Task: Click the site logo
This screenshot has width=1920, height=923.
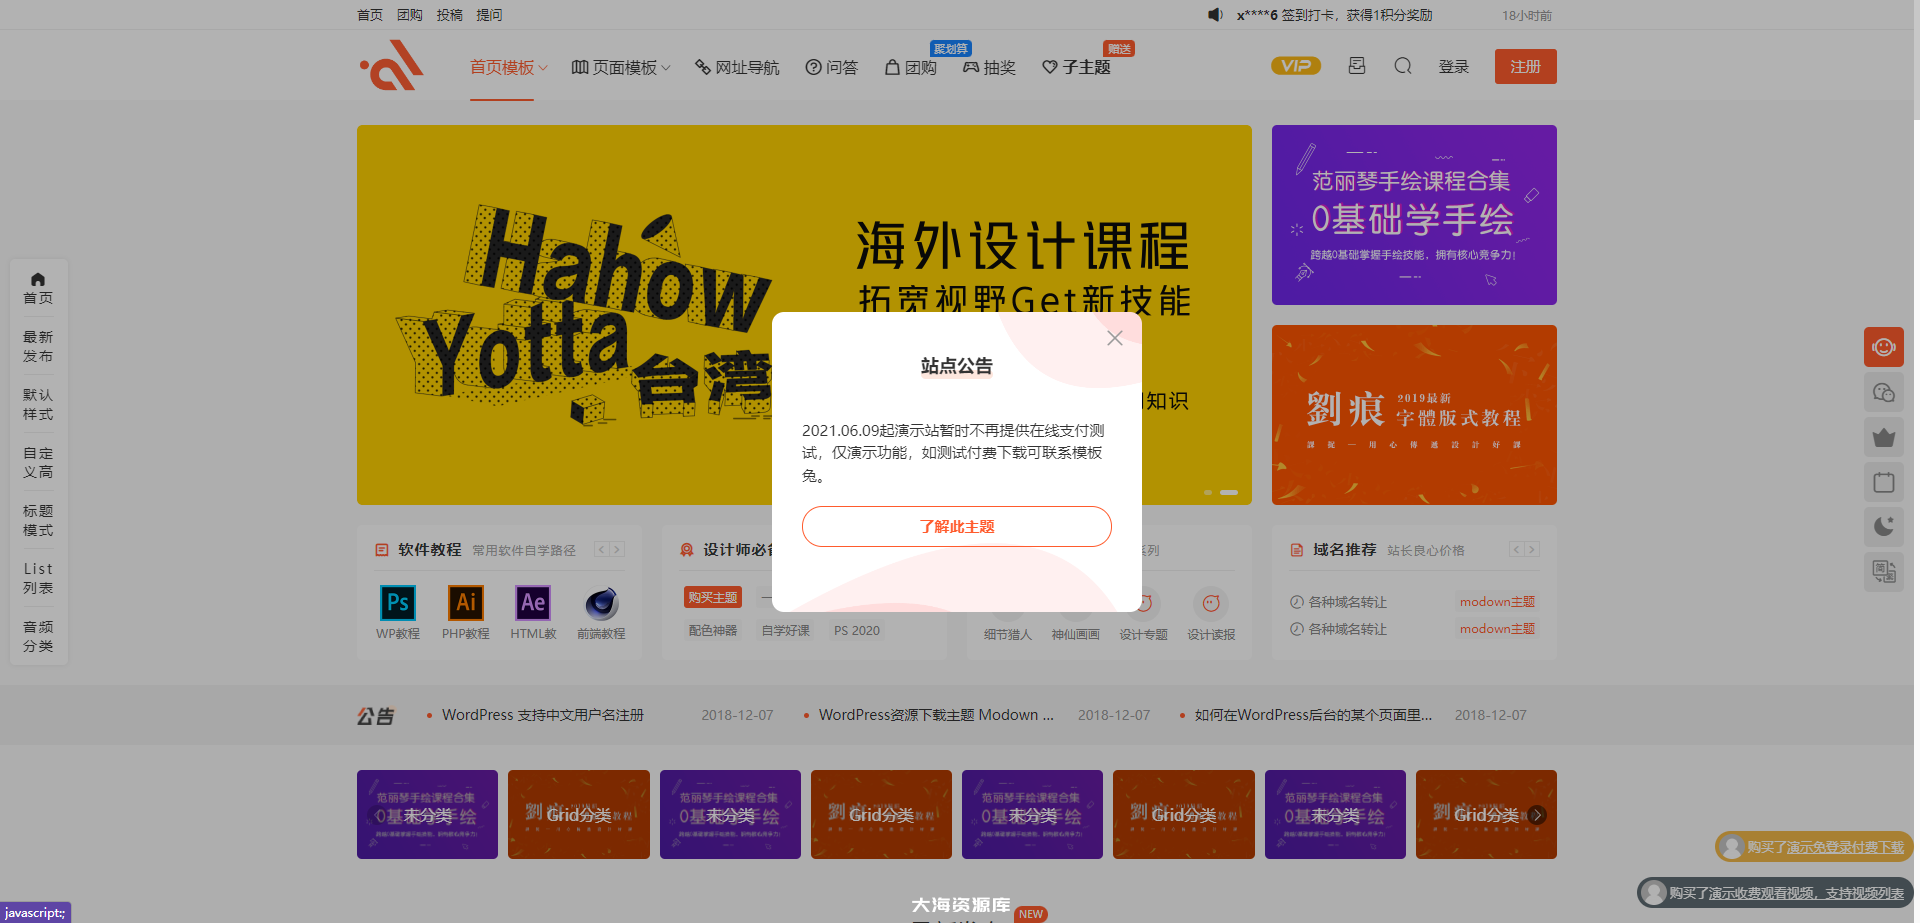Action: tap(392, 65)
